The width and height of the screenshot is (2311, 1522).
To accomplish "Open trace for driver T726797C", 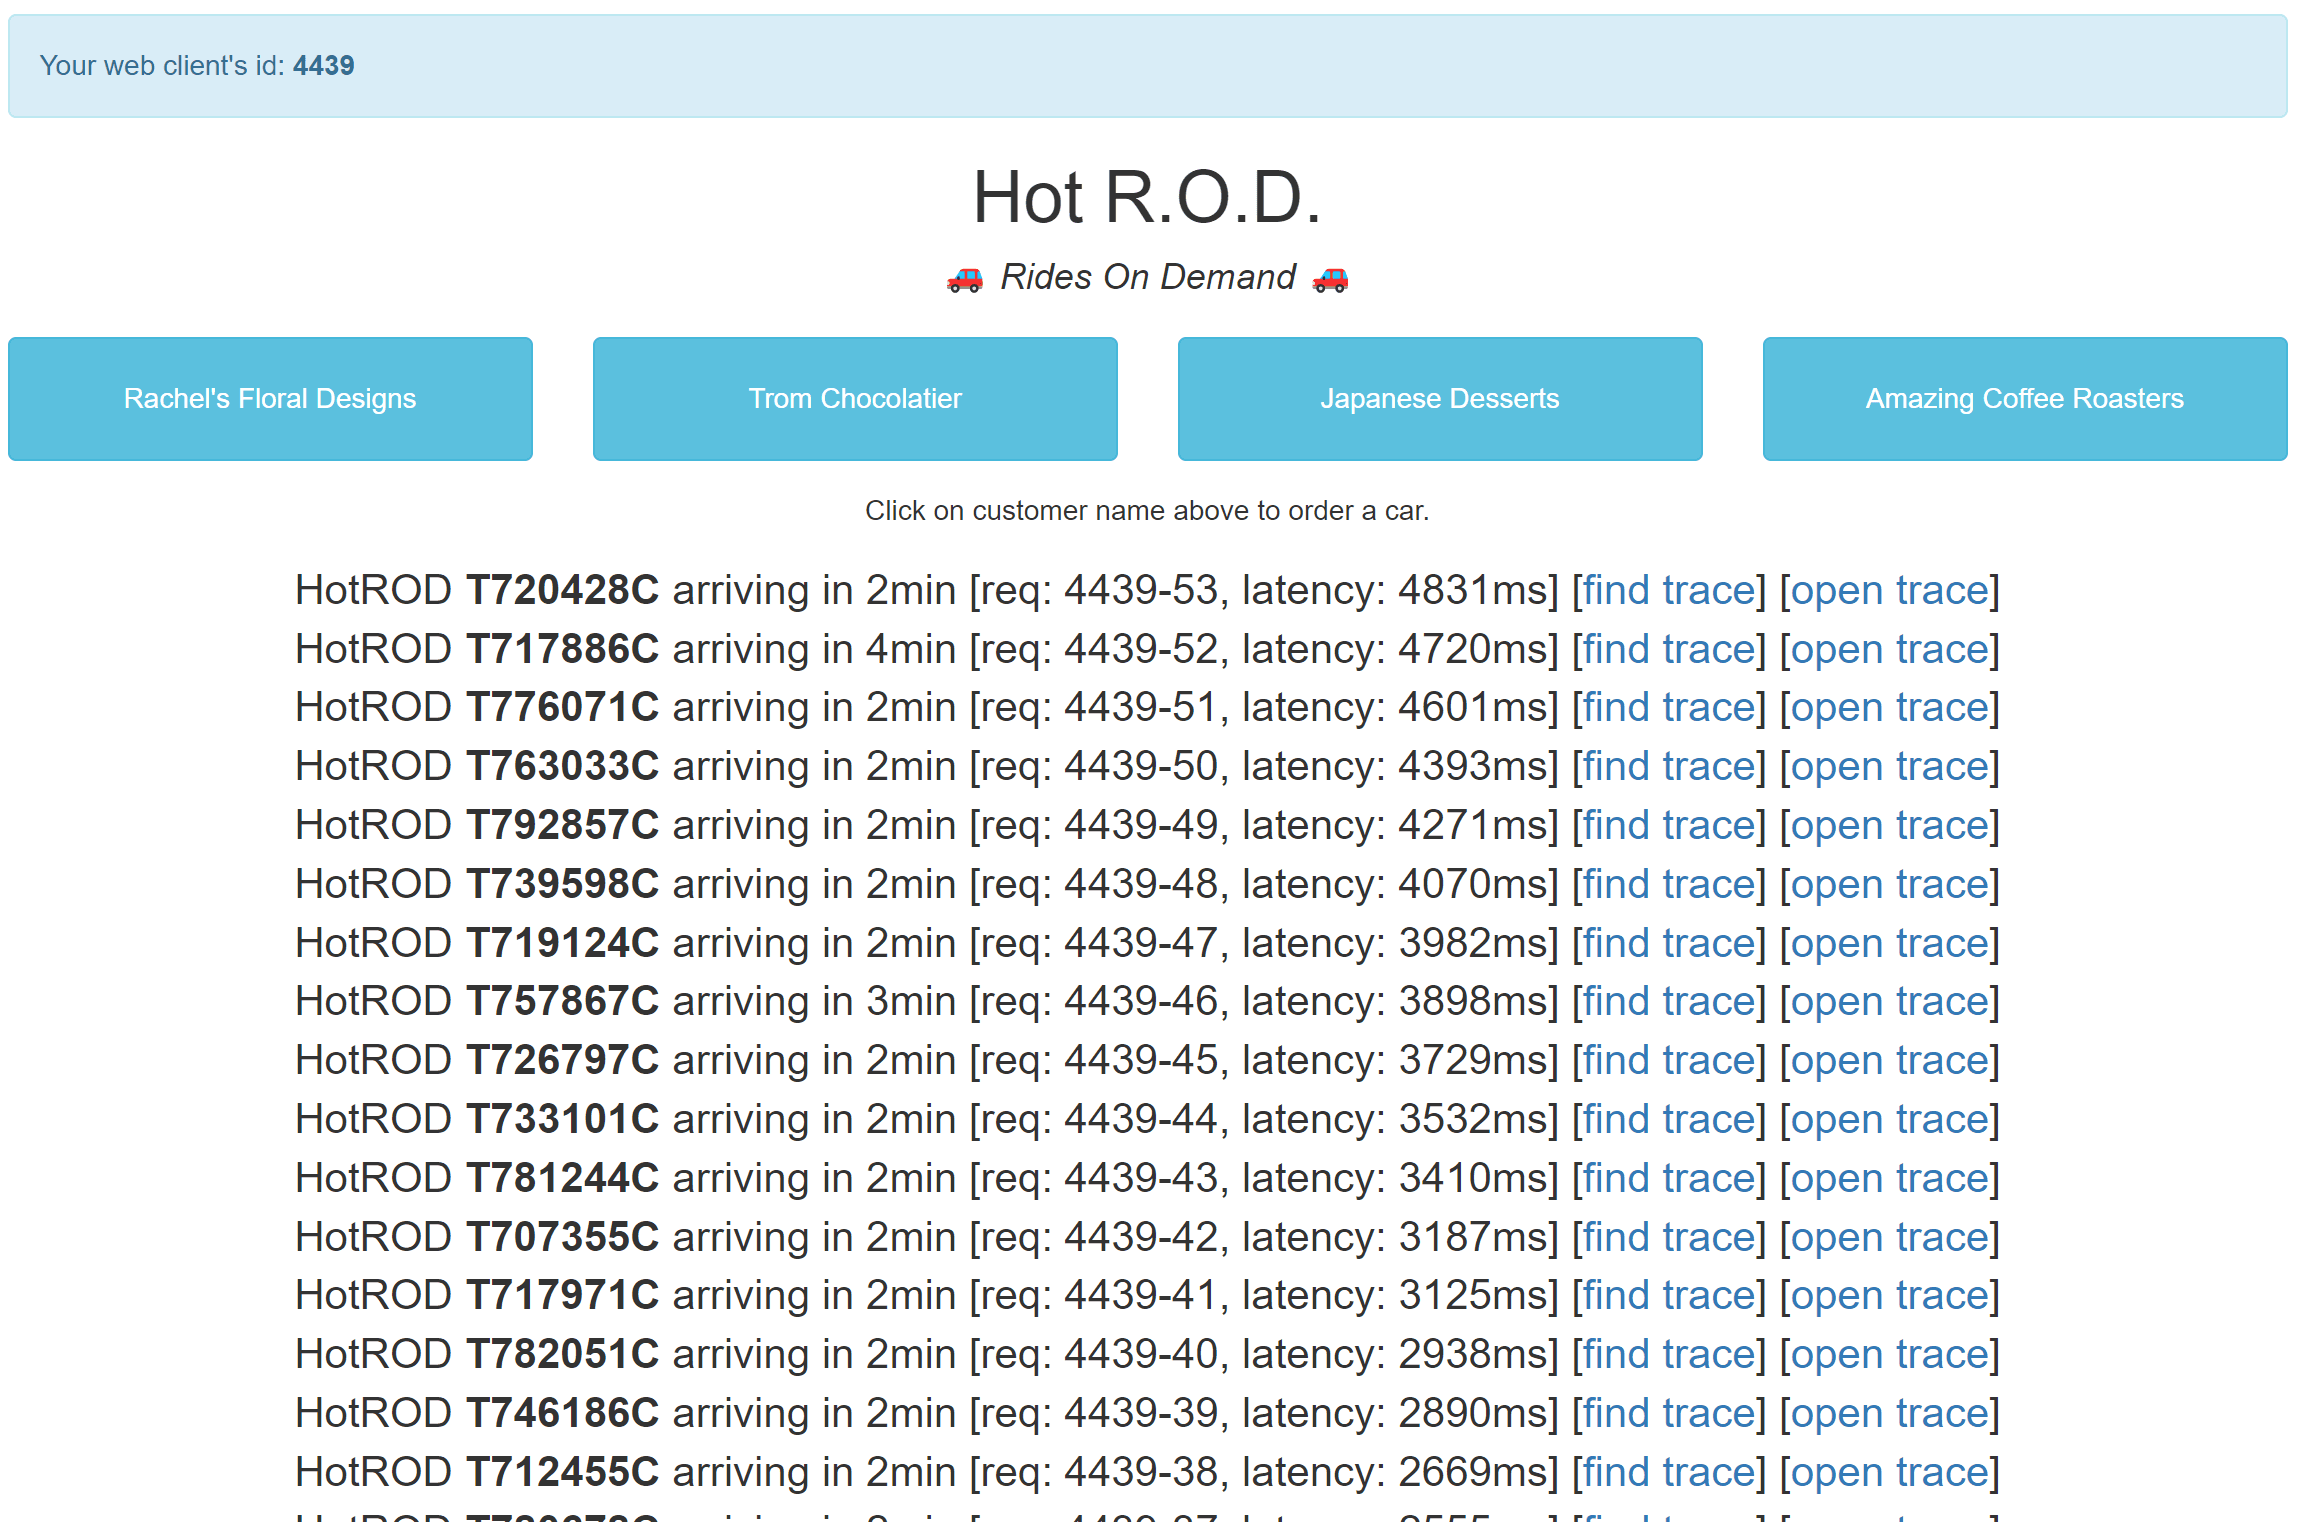I will click(1889, 1061).
